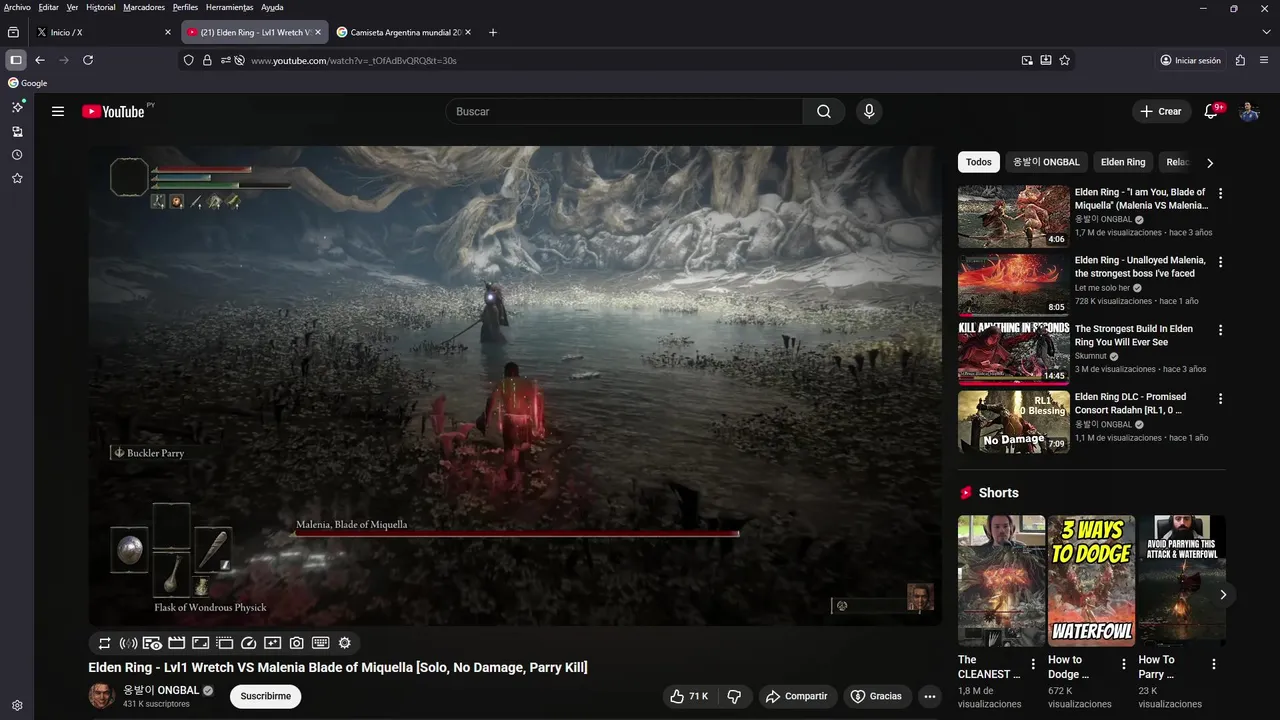
Task: Open the Archivo menu
Action: click(17, 7)
